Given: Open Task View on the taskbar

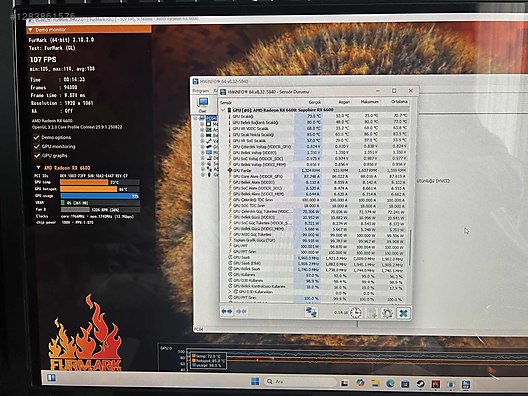Looking at the screenshot, I should [344, 383].
